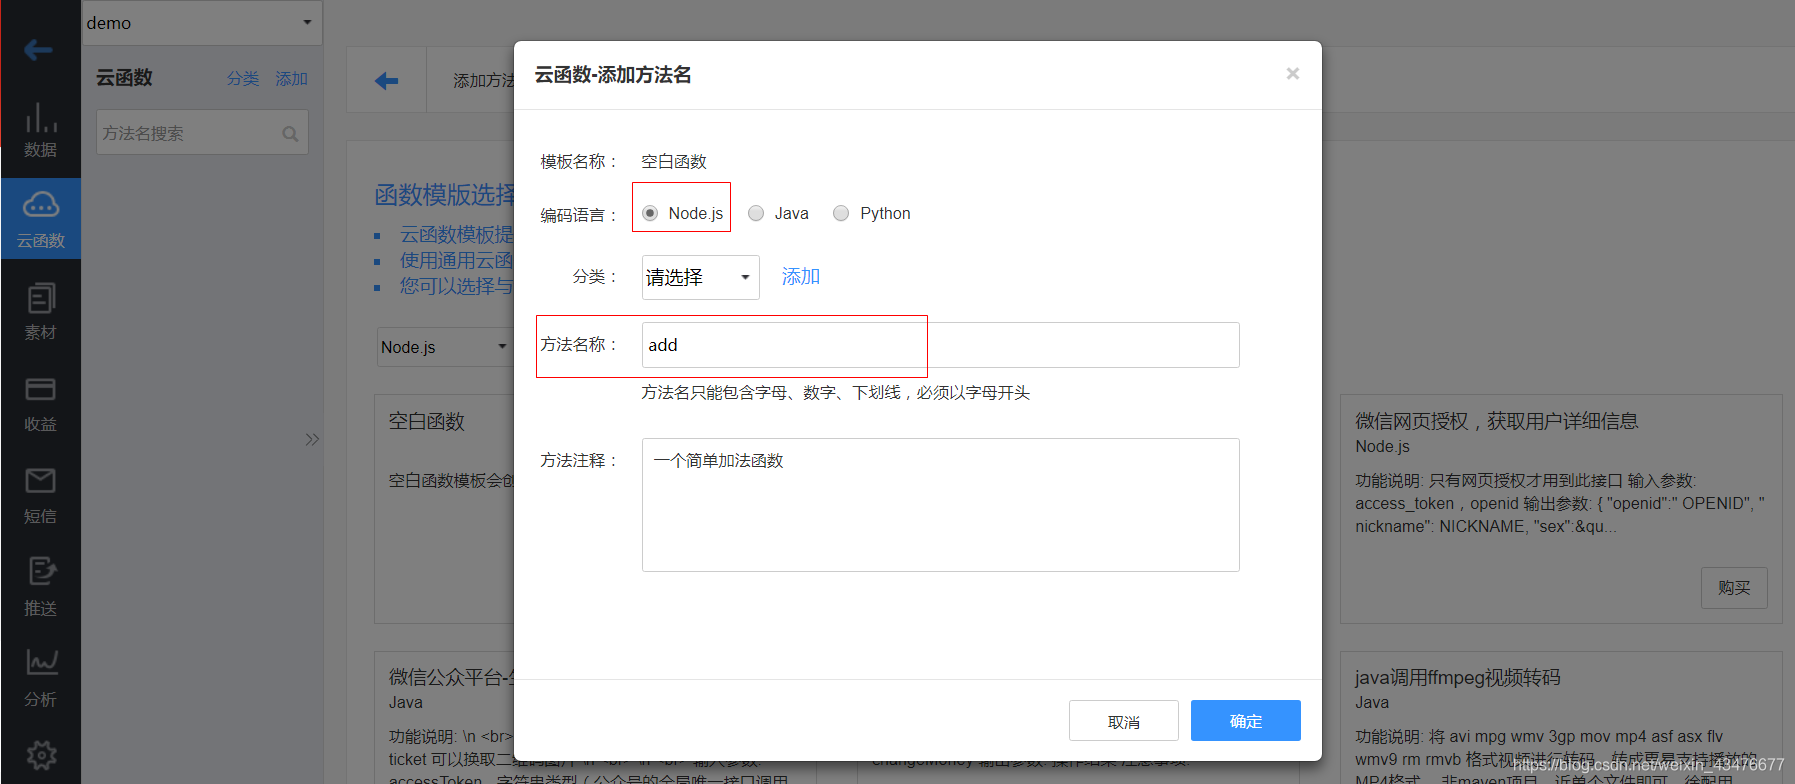Image resolution: width=1795 pixels, height=784 pixels.
Task: Click the 空白函数 template card title
Action: [x=427, y=421]
